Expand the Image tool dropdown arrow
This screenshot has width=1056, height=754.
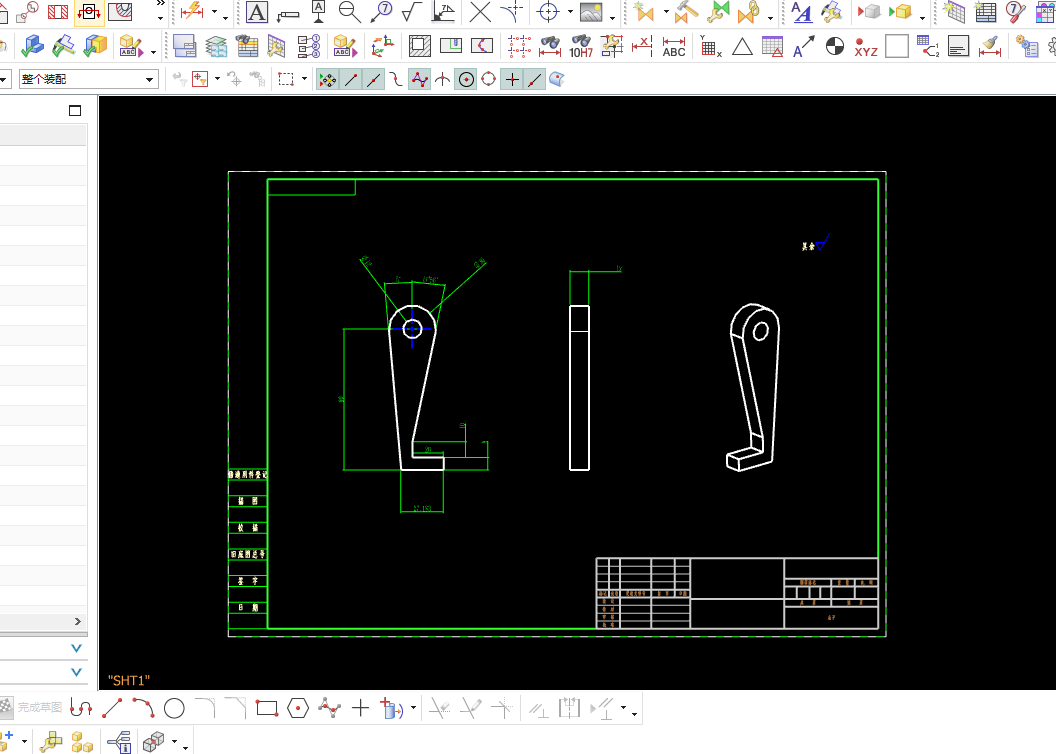click(x=612, y=16)
